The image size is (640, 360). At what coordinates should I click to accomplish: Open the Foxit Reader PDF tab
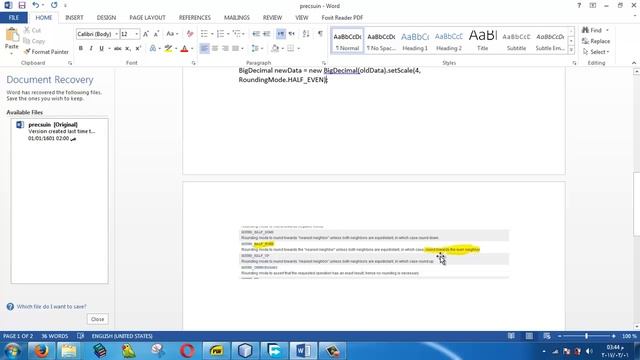342,18
